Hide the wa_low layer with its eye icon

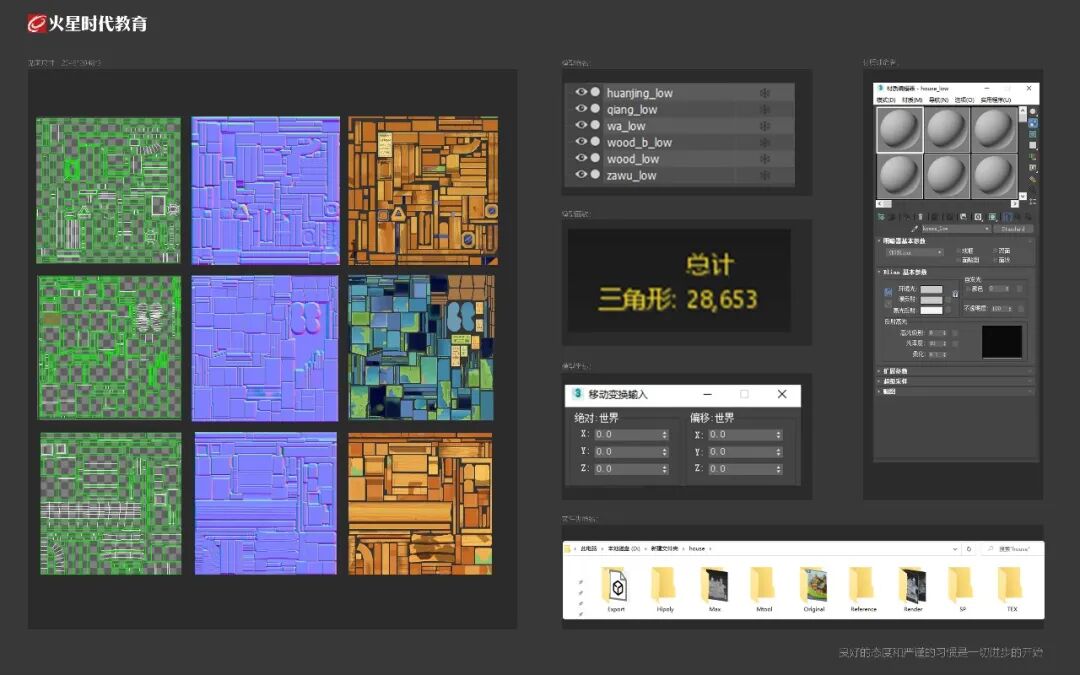click(x=581, y=125)
